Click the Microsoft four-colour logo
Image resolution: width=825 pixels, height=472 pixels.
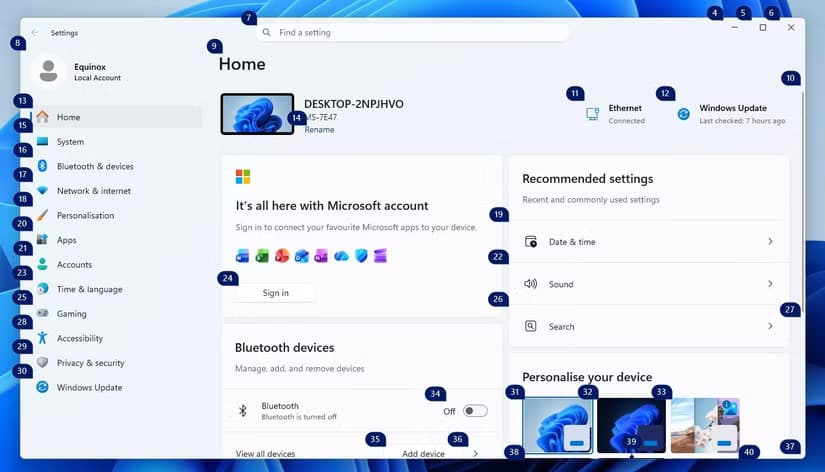pyautogui.click(x=243, y=177)
